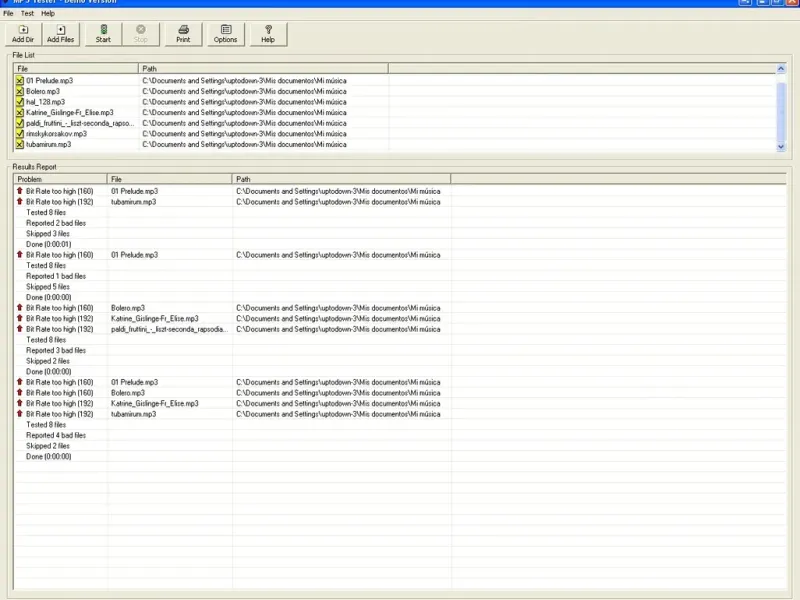Select rimskykorsakov.mp3 in the file list
The height and width of the screenshot is (600, 800).
click(x=57, y=134)
